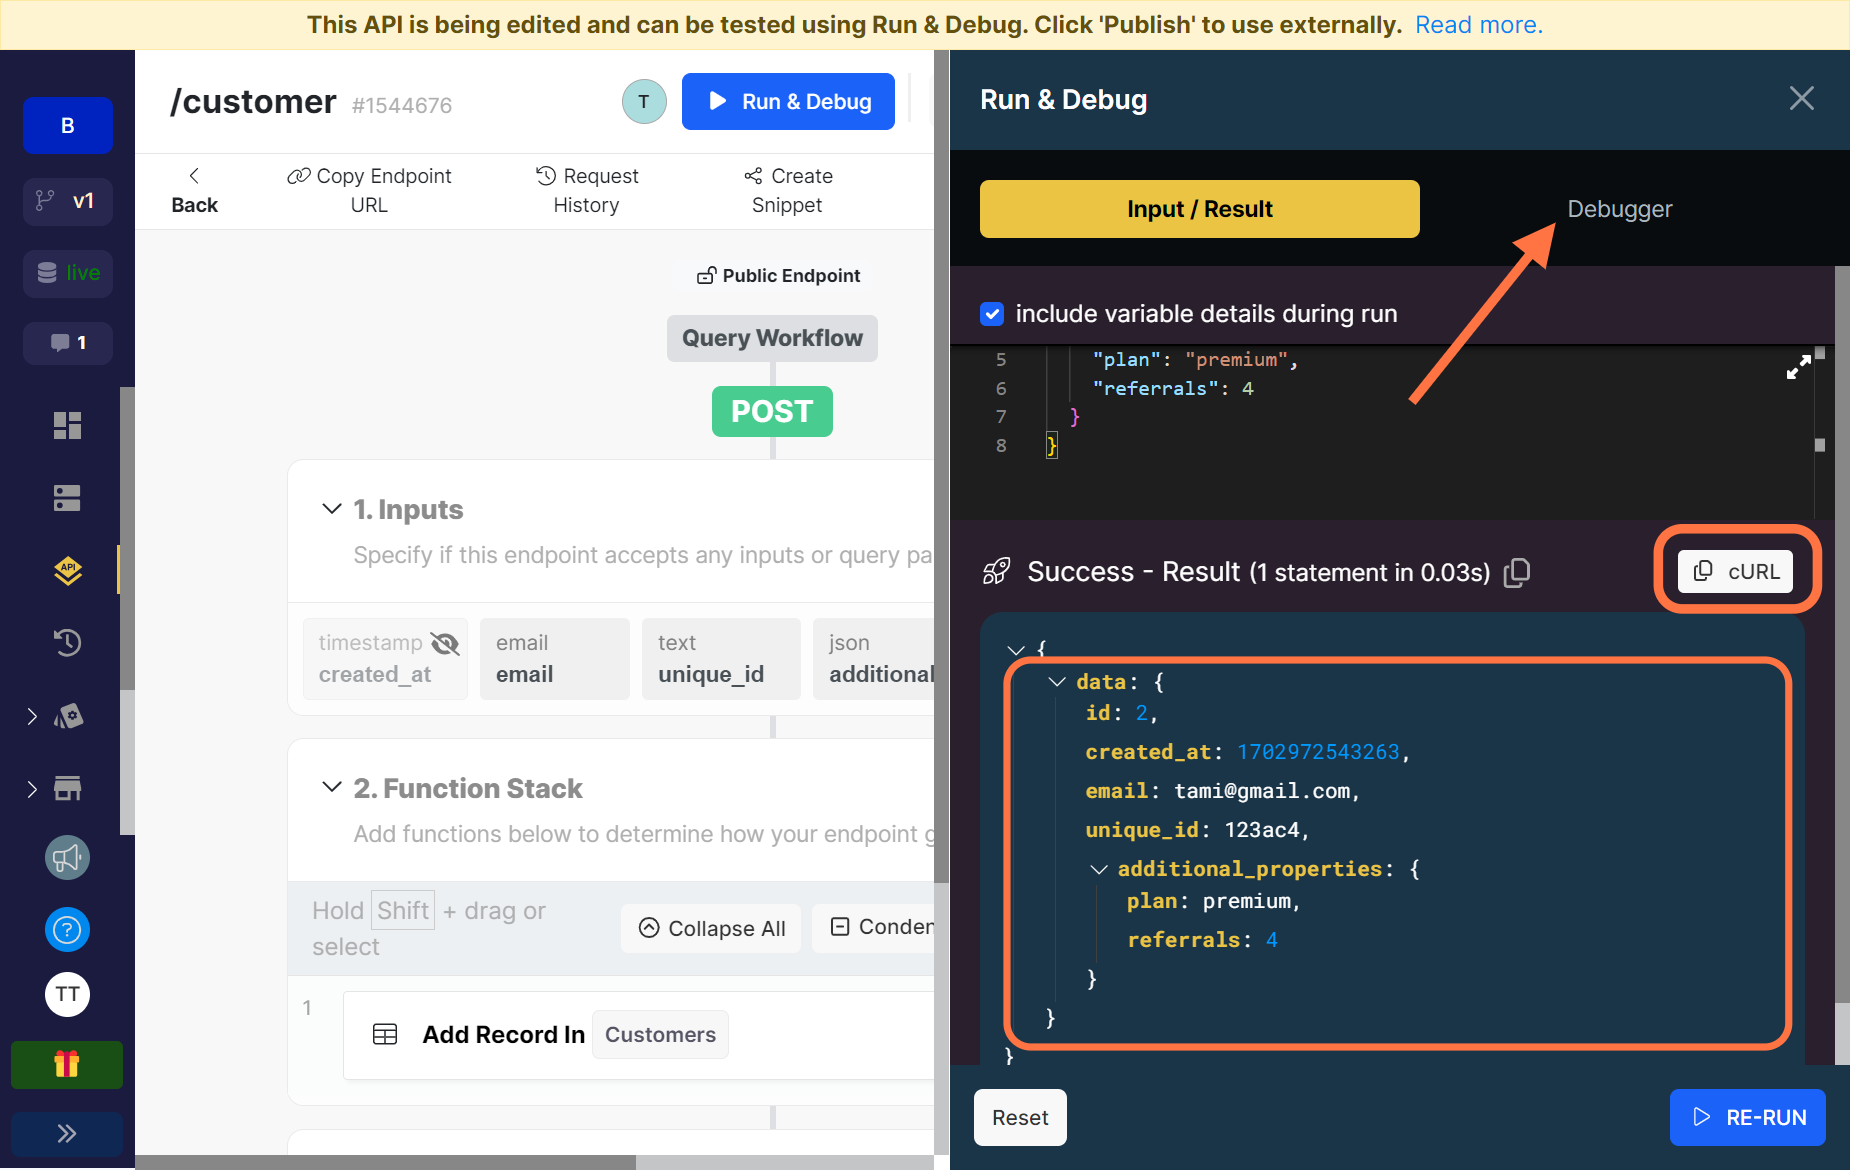
Task: Click the created_at value 1702972543263
Action: pos(1318,752)
